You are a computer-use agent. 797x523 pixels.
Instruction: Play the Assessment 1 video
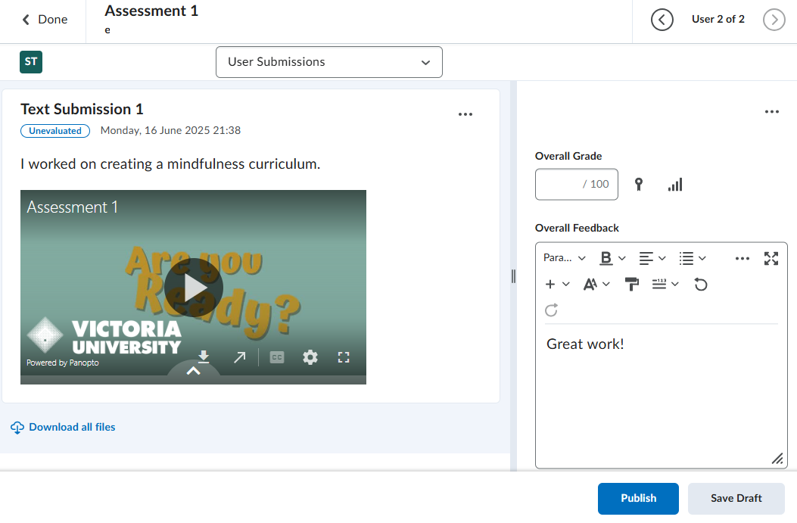coord(193,287)
